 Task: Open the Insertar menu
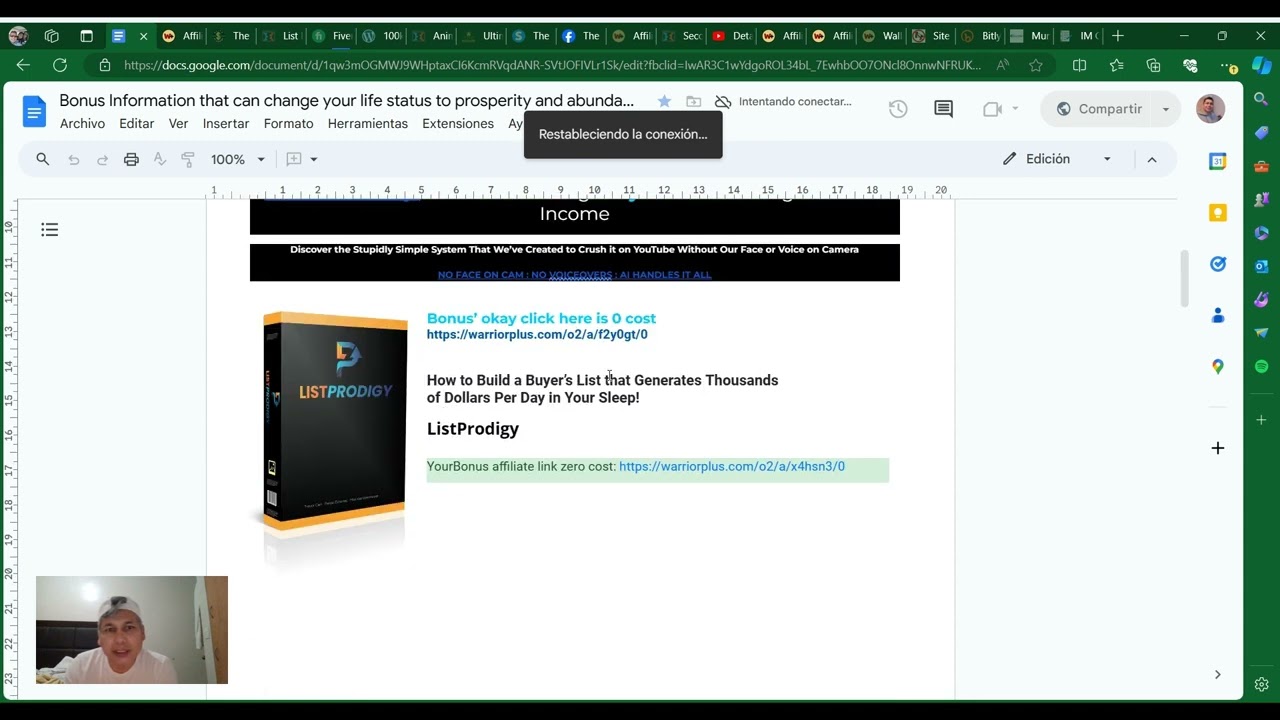[x=226, y=123]
